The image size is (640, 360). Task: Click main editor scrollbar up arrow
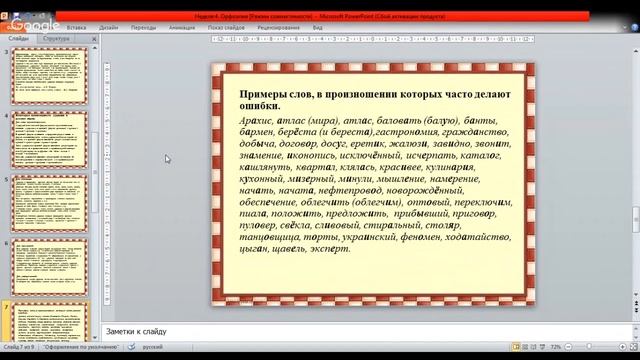[636, 51]
